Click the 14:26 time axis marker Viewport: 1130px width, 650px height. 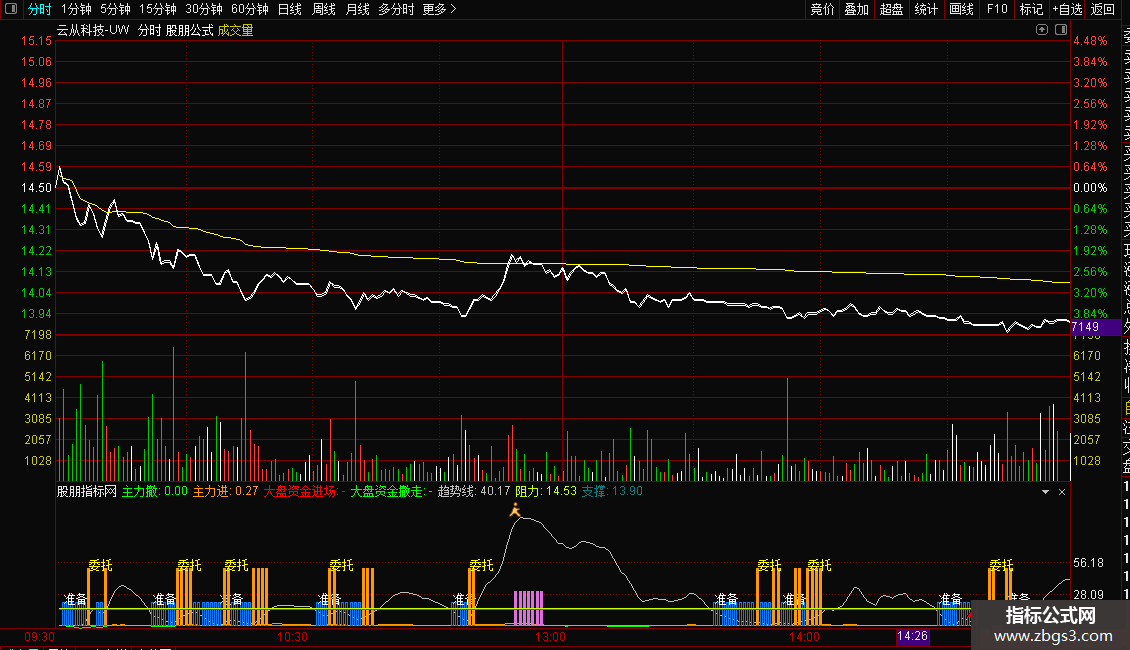point(913,636)
